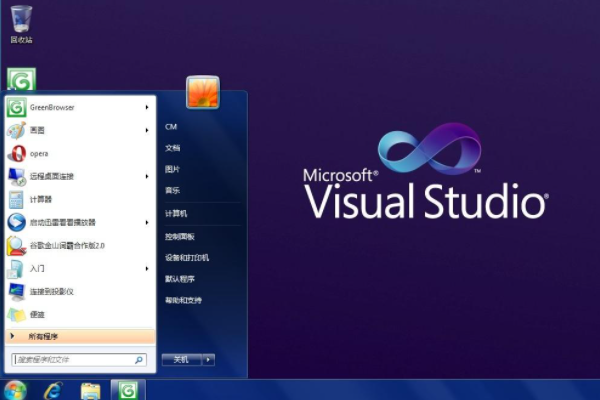Open the shutdown options arrow beside 关机
The width and height of the screenshot is (600, 400).
pos(209,359)
